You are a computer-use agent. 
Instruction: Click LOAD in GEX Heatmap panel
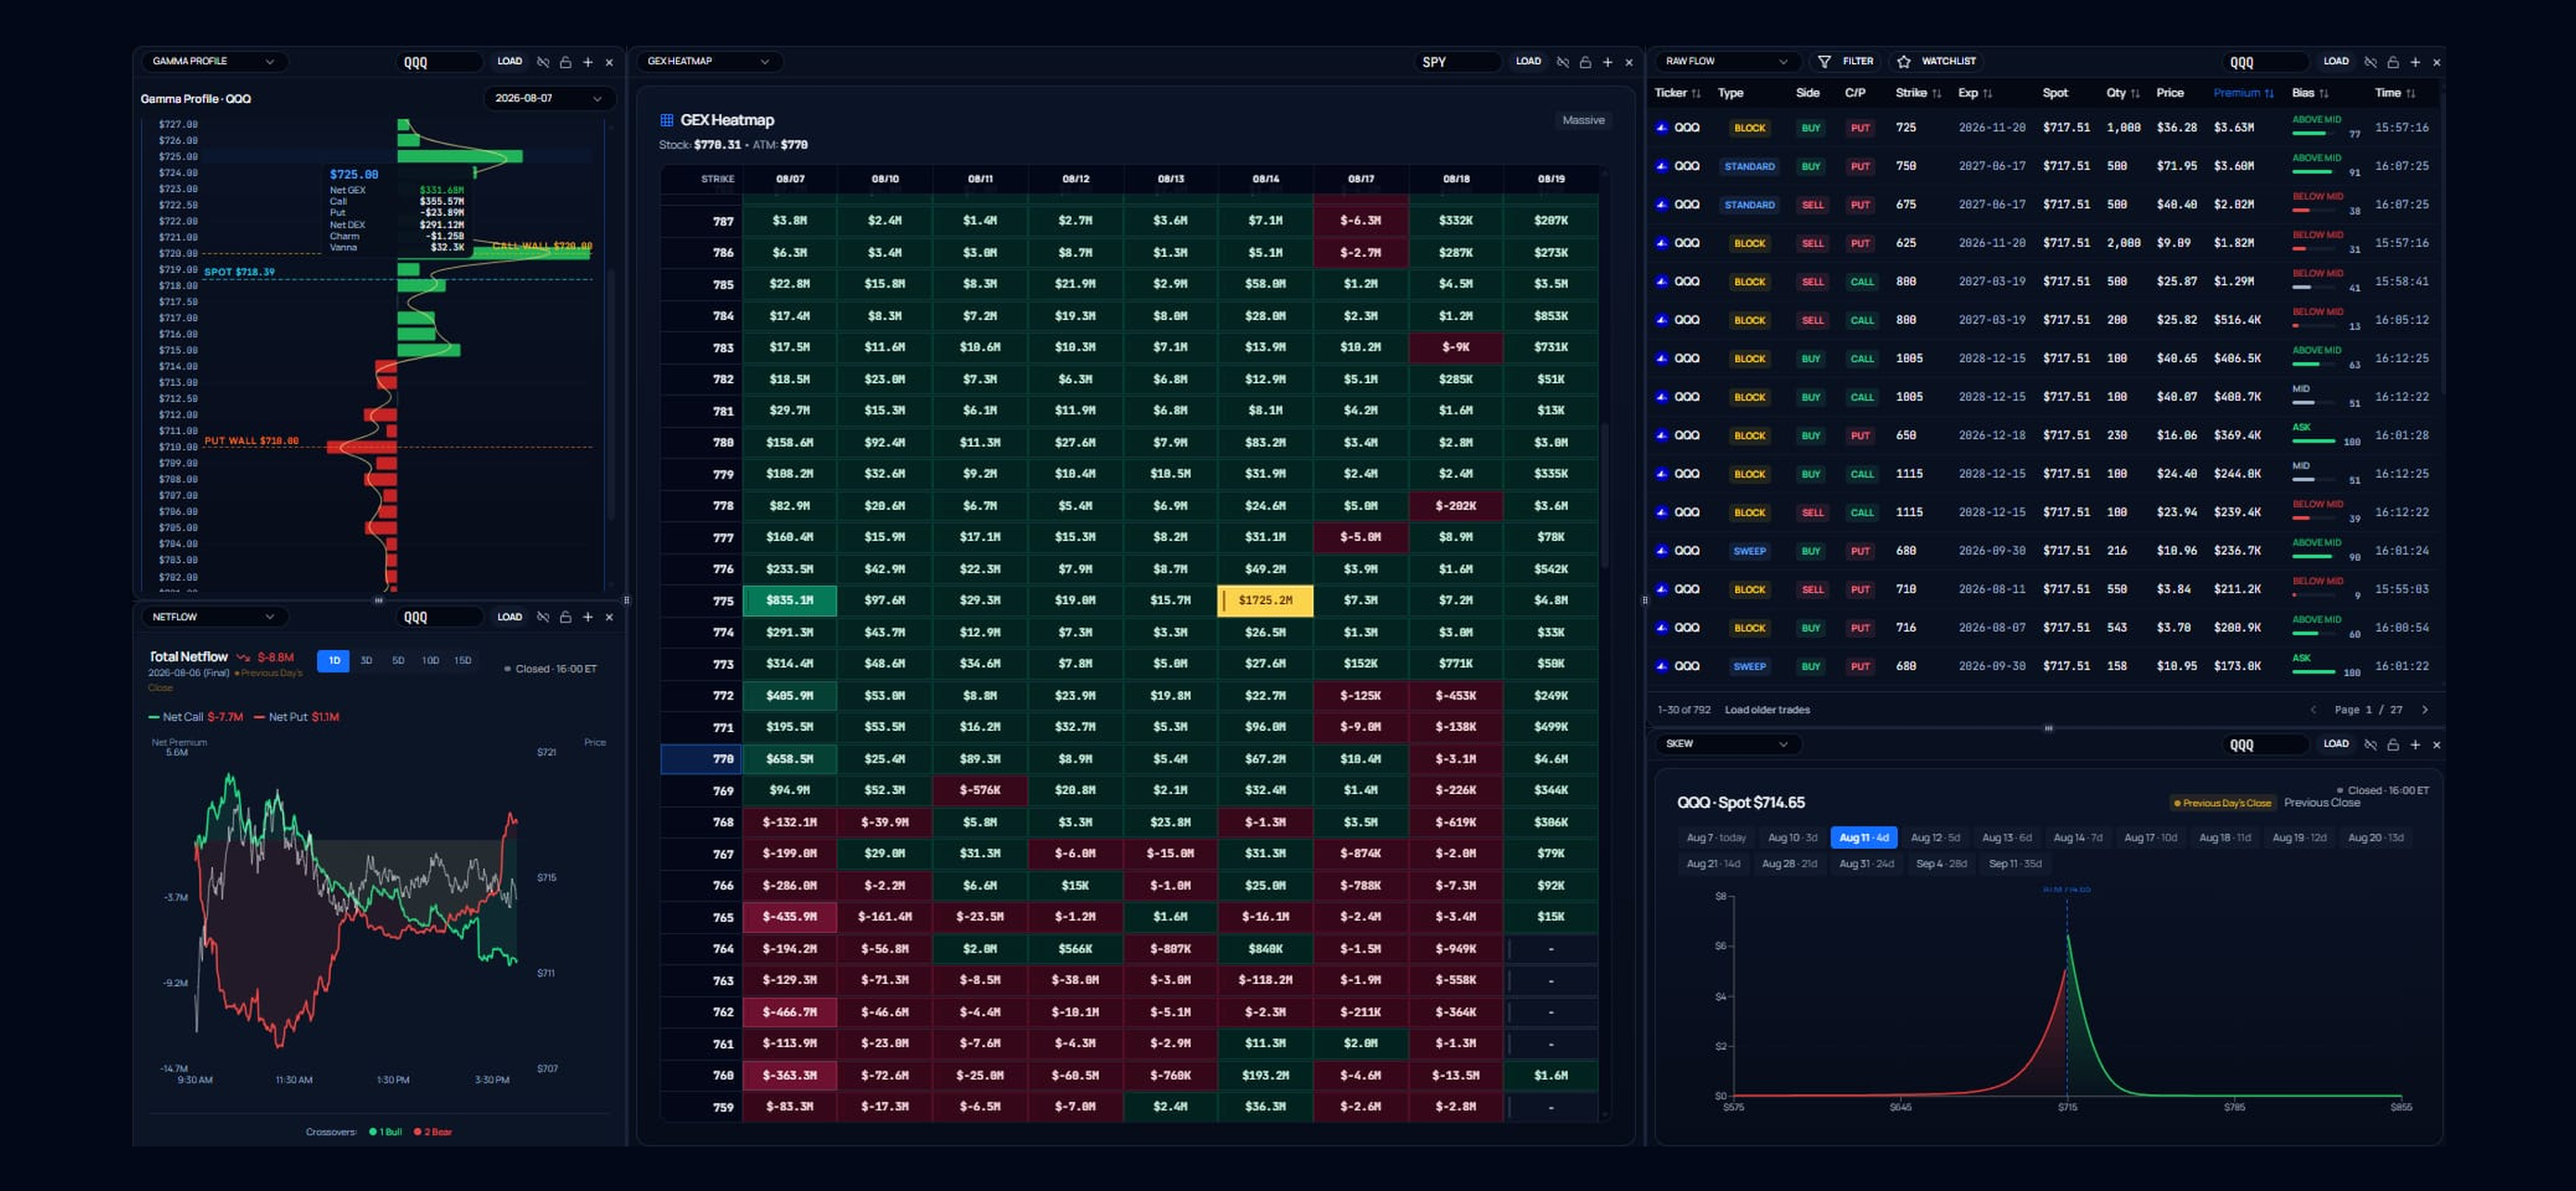click(1528, 62)
